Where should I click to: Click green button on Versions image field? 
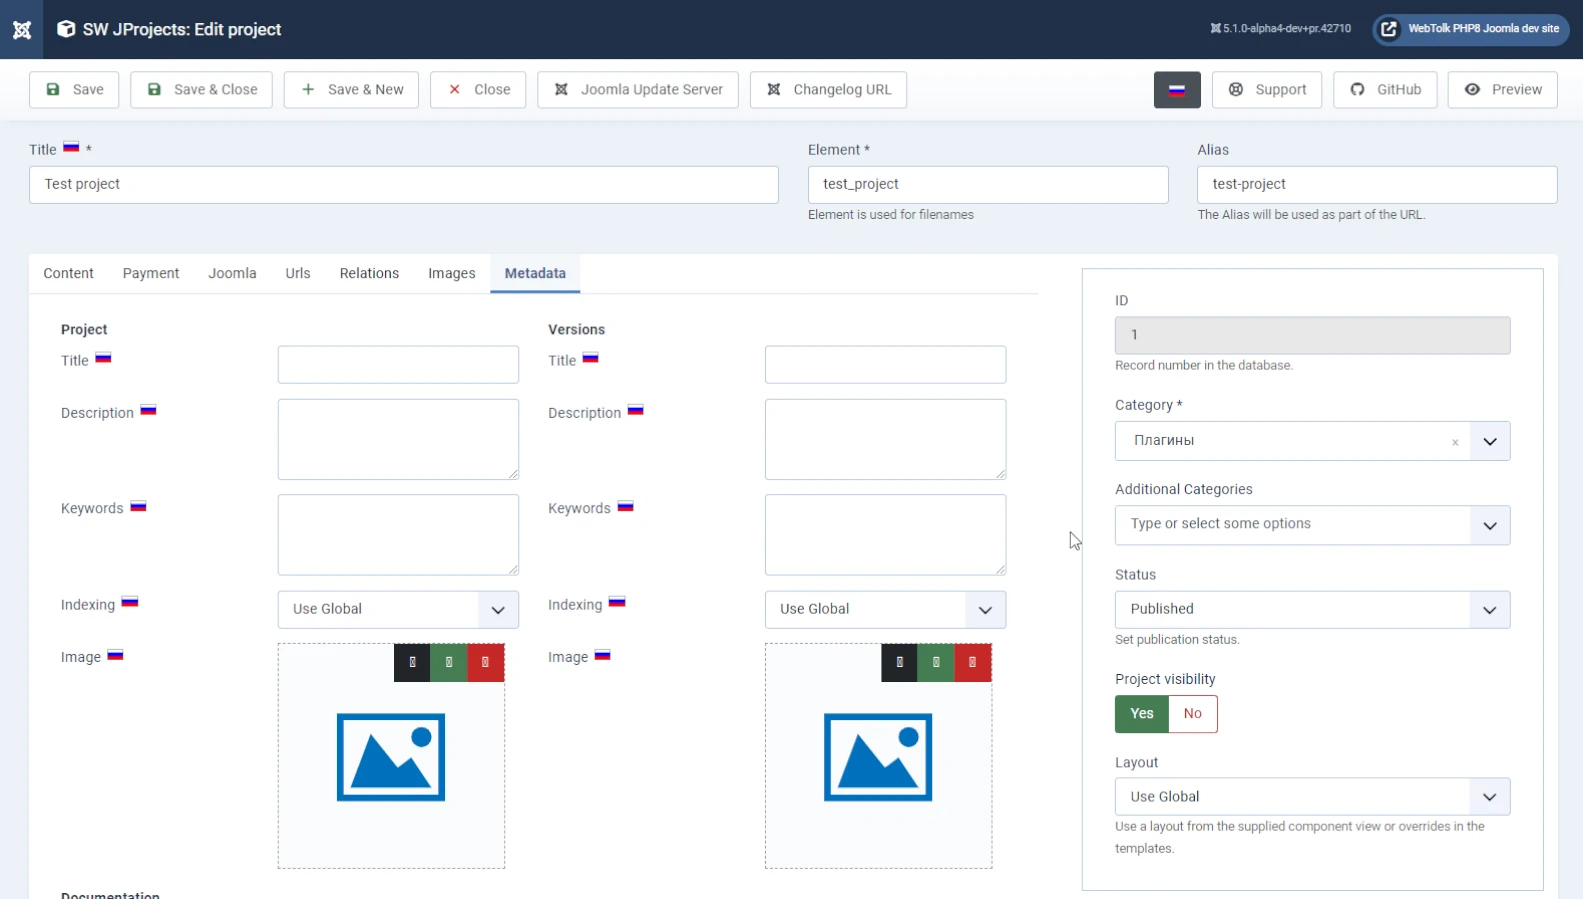click(936, 662)
